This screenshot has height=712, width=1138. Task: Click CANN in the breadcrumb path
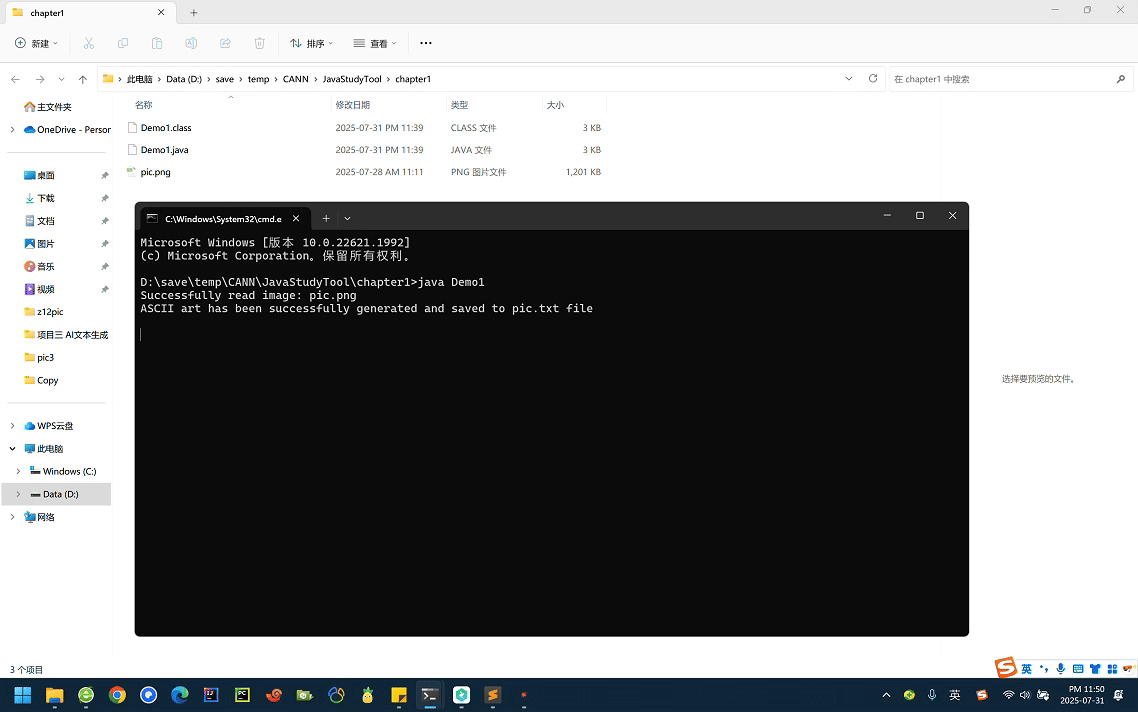[295, 79]
